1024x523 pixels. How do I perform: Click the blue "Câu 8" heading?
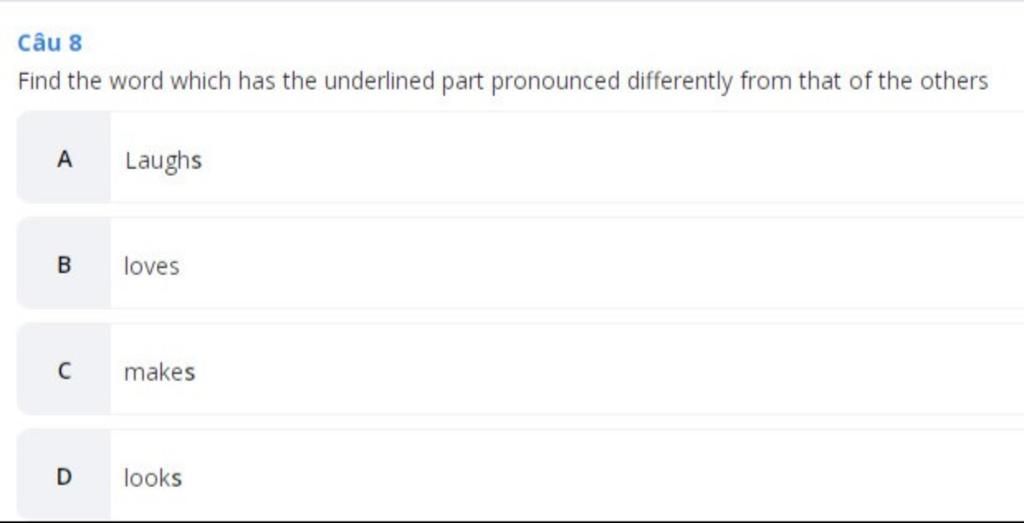(50, 43)
